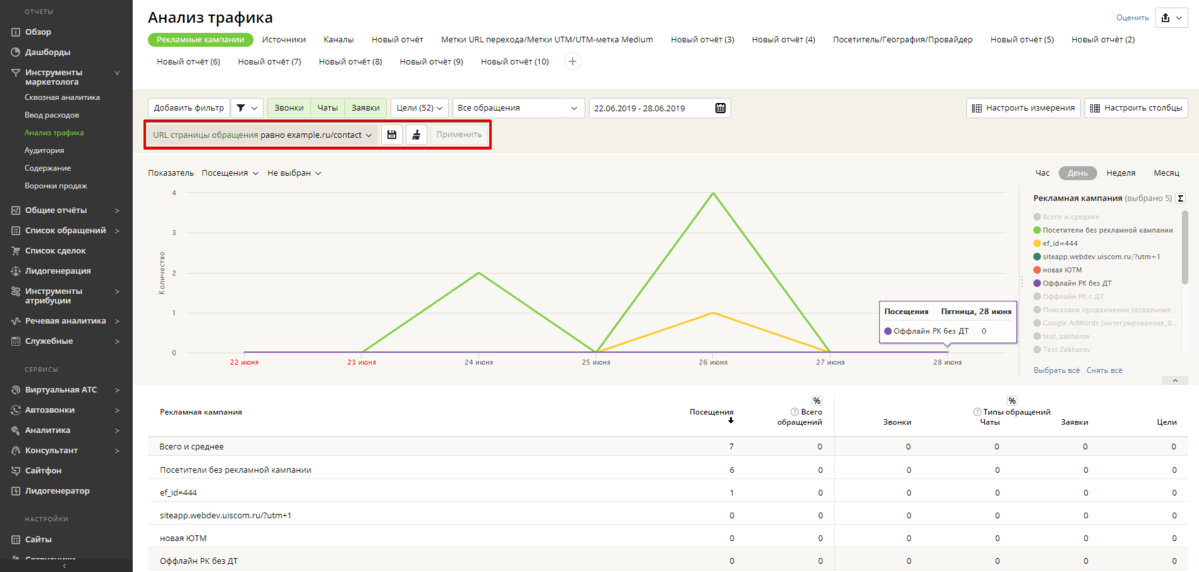Toggle legend series ef_id=444
1199x572 pixels.
click(x=1054, y=243)
